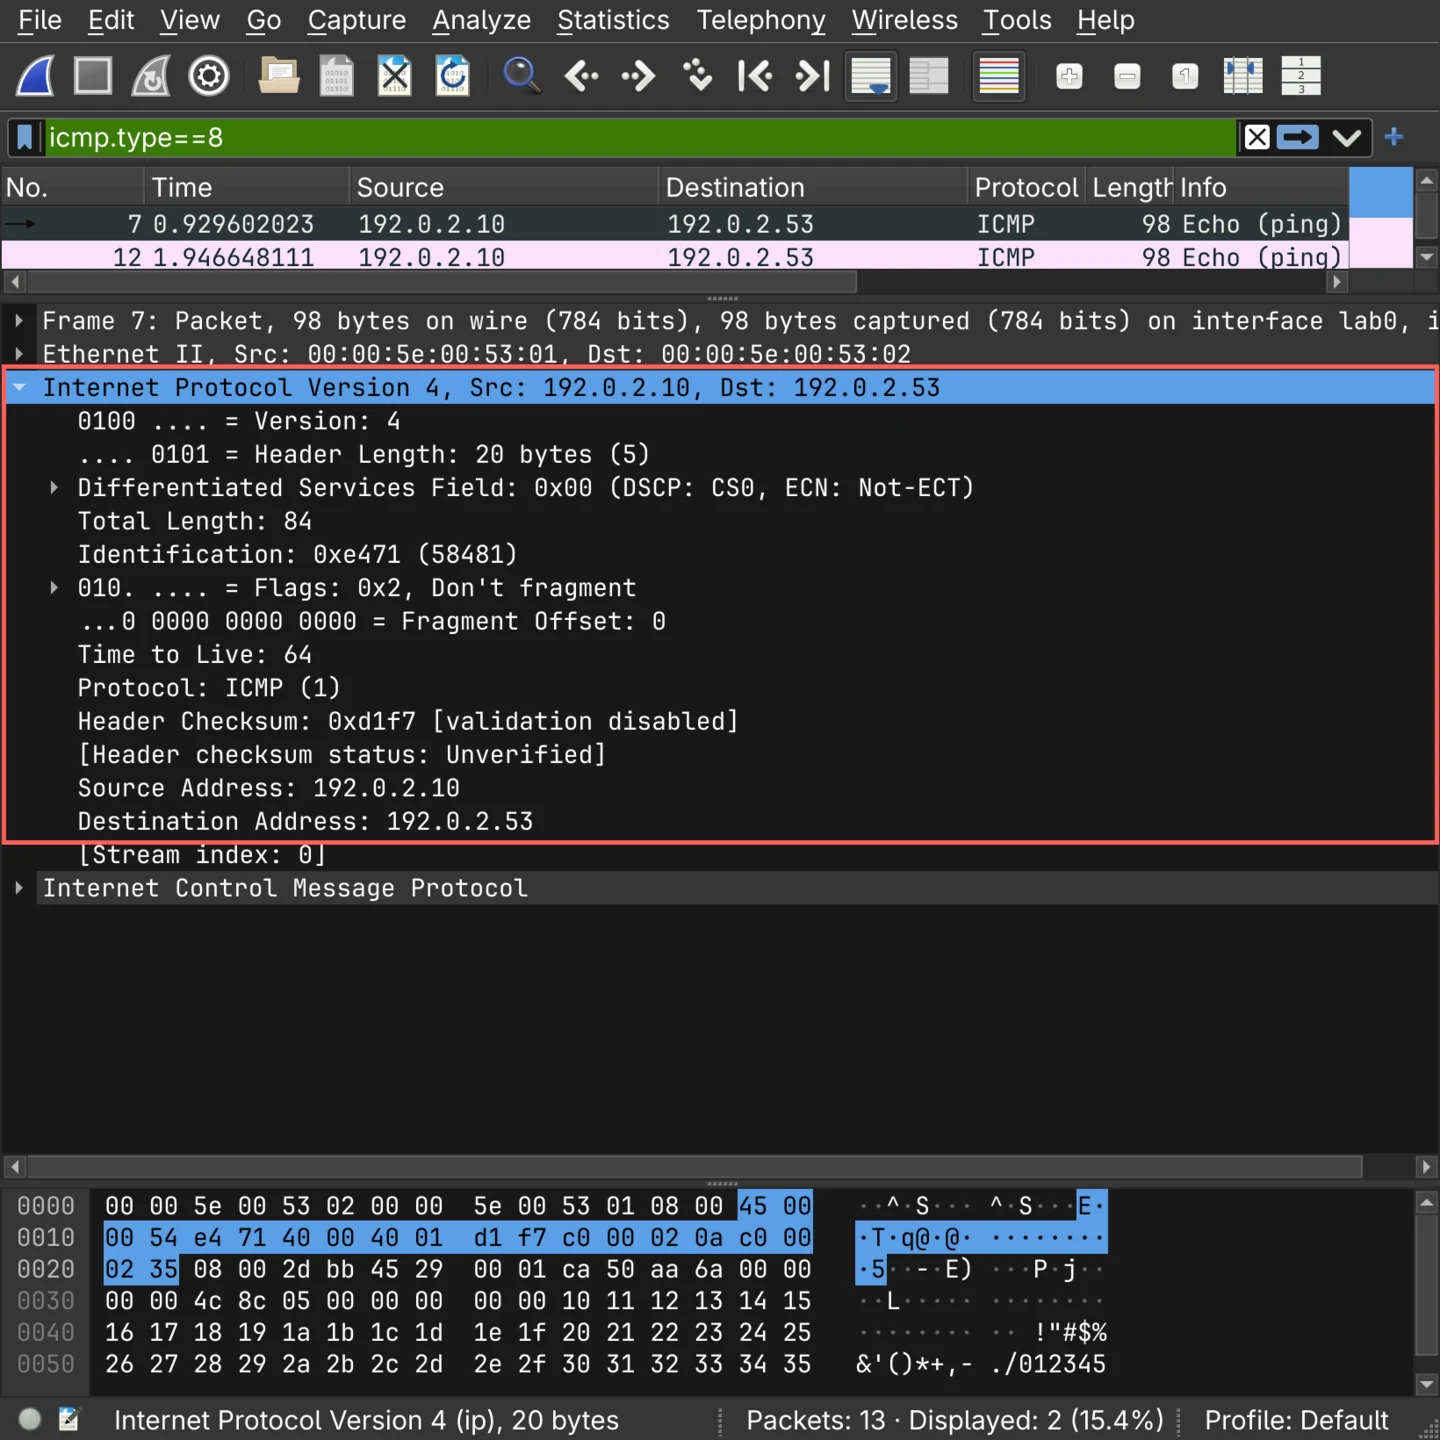1440x1440 pixels.
Task: Expand Differentiated Services Field
Action: 54,487
